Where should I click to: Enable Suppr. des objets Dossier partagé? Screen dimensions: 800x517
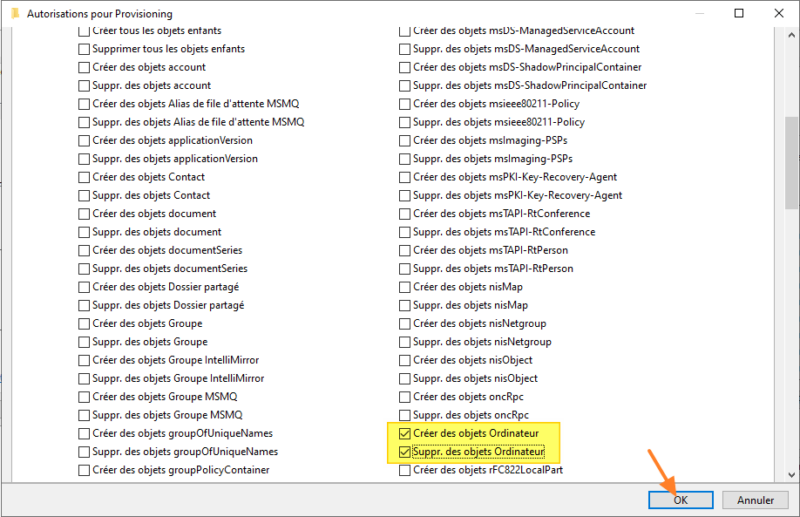click(x=84, y=306)
